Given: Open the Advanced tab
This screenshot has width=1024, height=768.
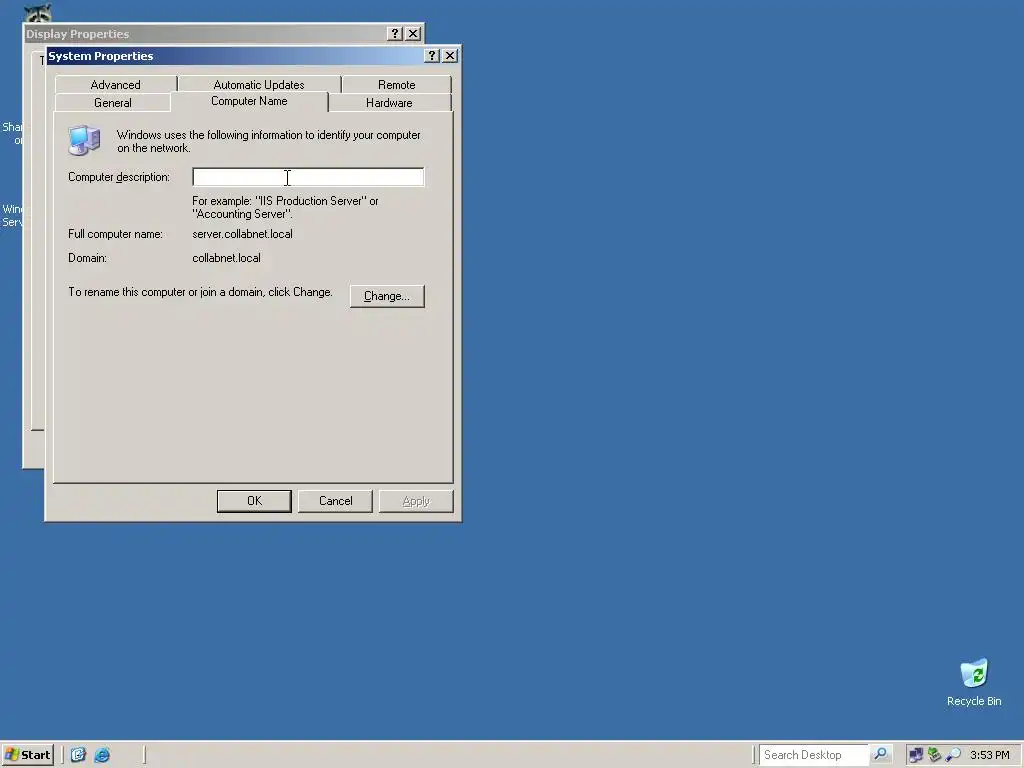Looking at the screenshot, I should [116, 84].
